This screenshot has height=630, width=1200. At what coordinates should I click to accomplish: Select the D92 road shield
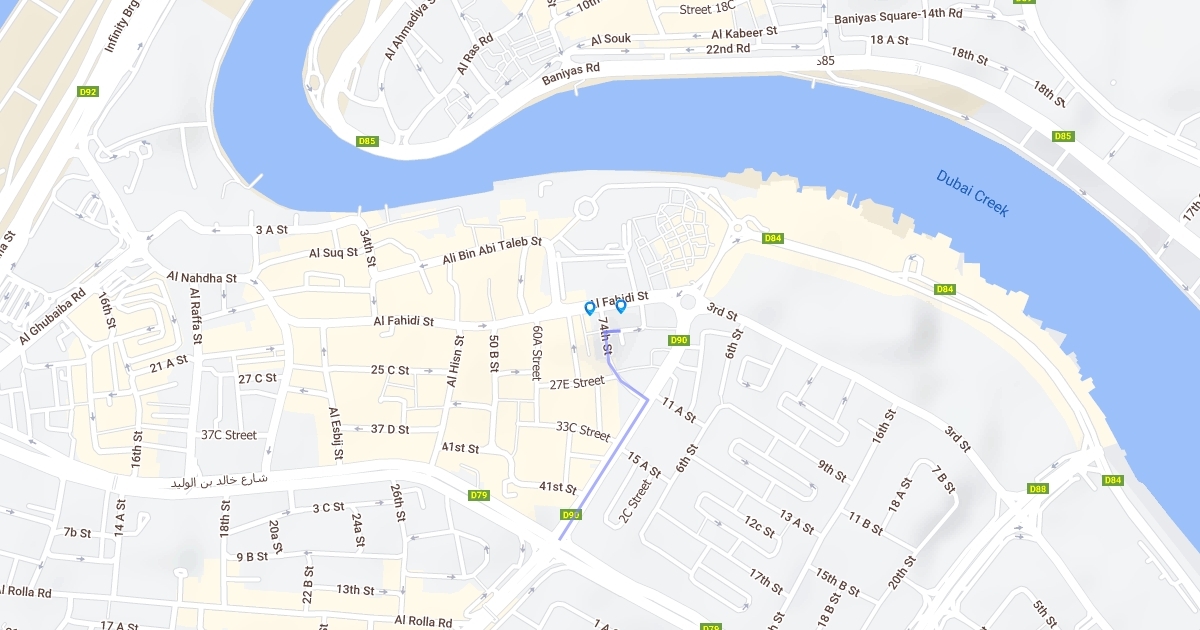coord(88,92)
